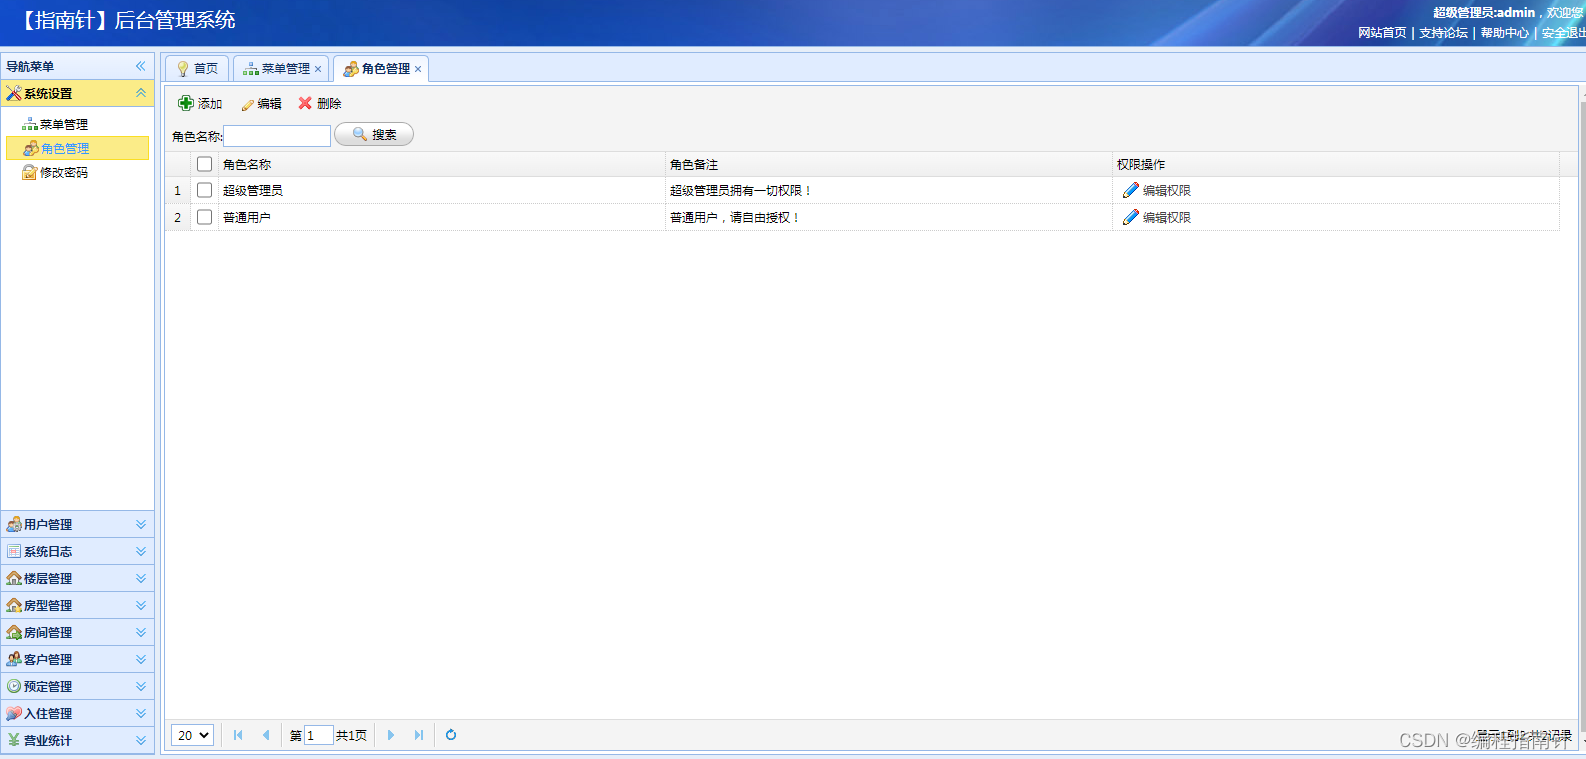Close the 角色管理 tab
Image resolution: width=1586 pixels, height=759 pixels.
(418, 69)
